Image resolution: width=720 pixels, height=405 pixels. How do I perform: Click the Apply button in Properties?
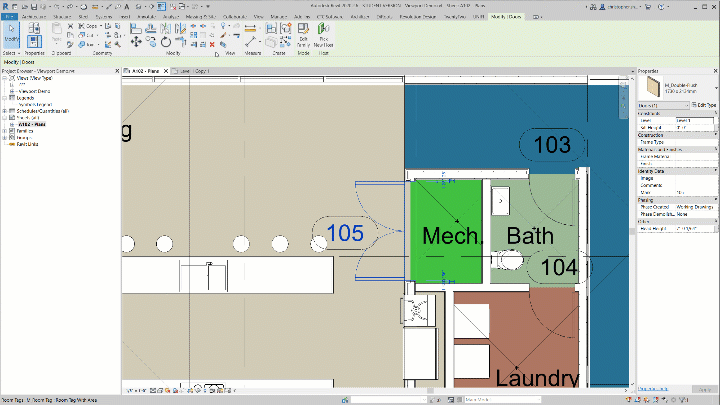[705, 389]
